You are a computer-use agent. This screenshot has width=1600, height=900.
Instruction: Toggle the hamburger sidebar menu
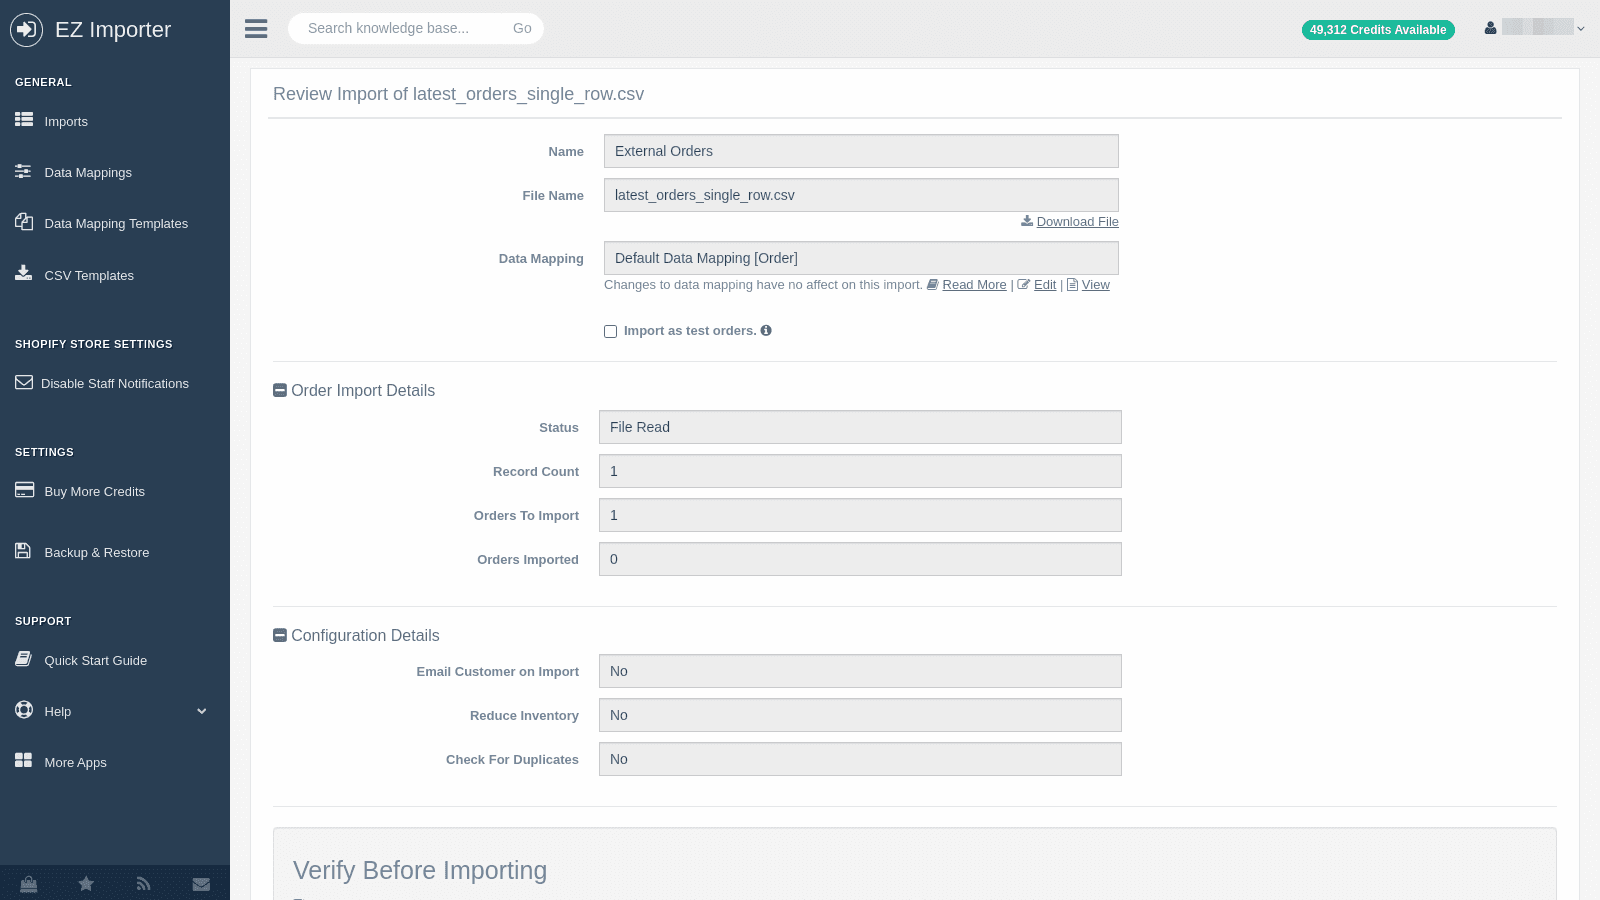click(256, 29)
